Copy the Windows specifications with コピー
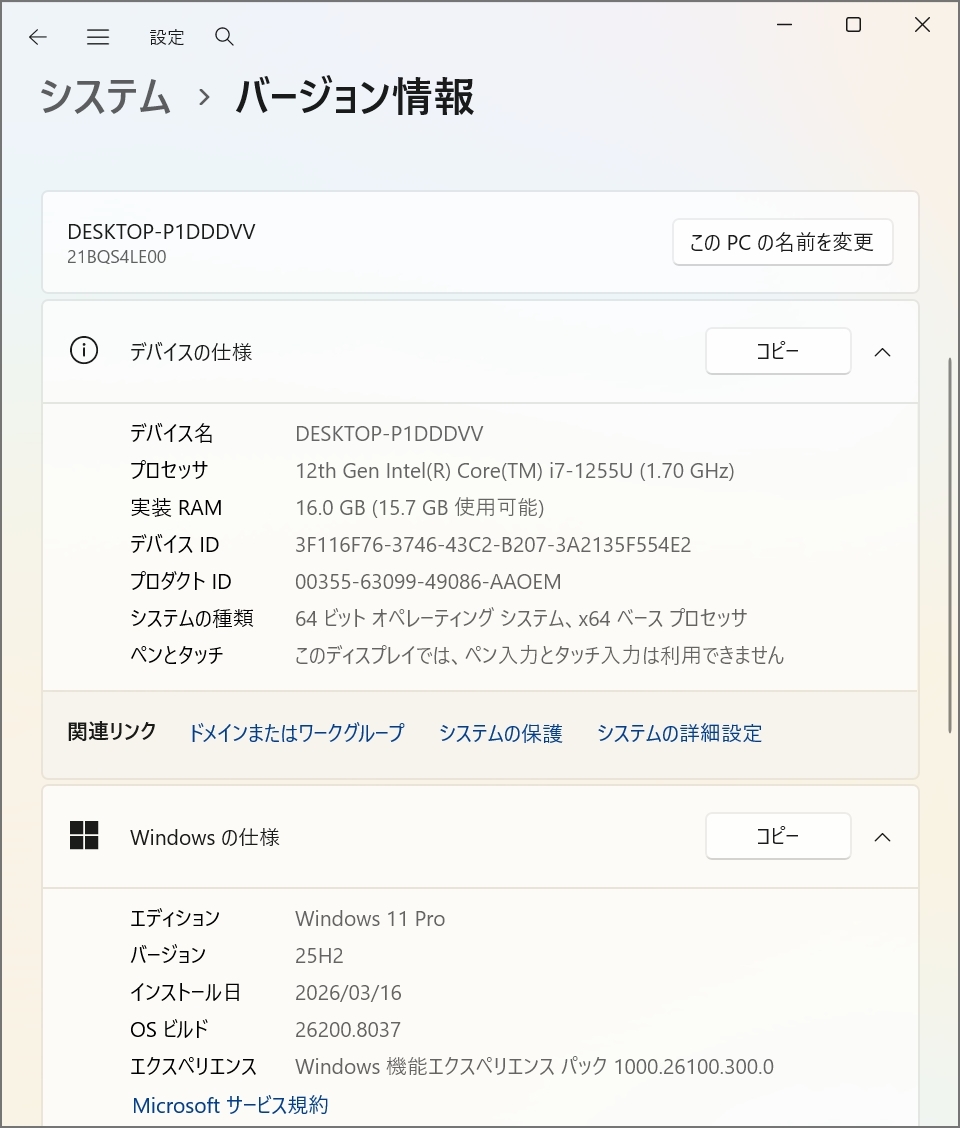960x1128 pixels. coord(778,836)
